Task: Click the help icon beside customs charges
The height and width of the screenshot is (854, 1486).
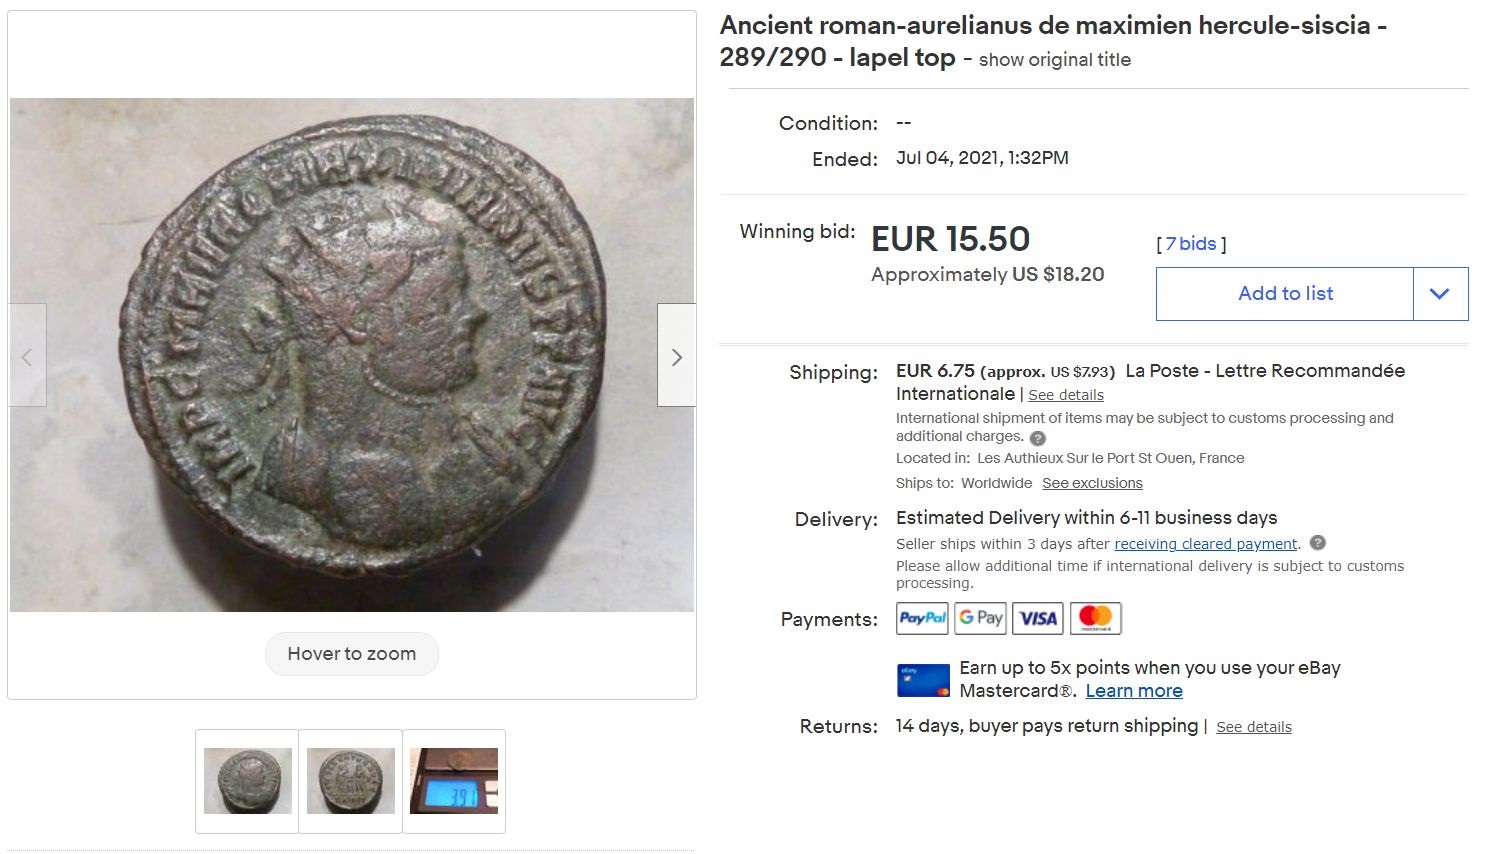Action: (1038, 438)
